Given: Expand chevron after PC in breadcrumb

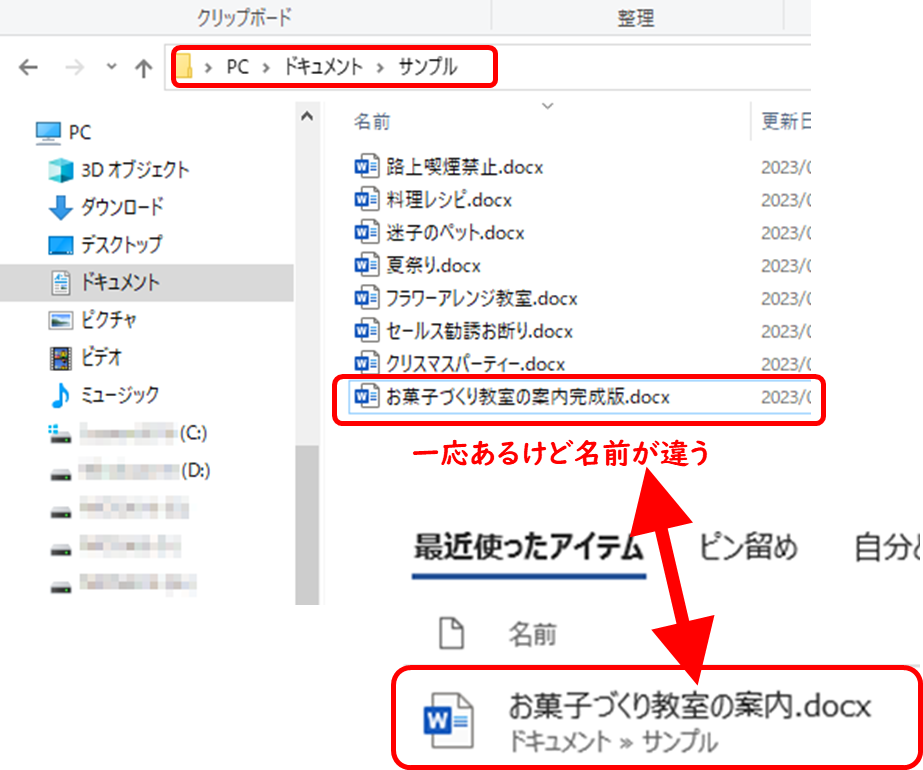Looking at the screenshot, I should (266, 68).
